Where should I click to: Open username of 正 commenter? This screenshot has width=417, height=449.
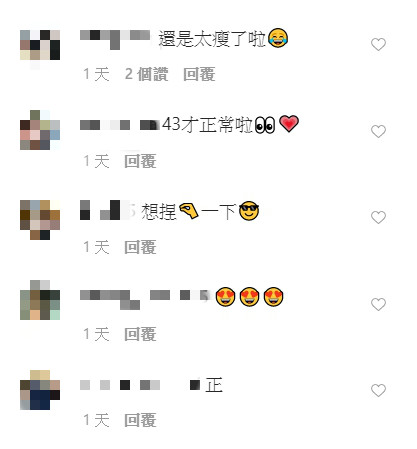click(x=140, y=385)
